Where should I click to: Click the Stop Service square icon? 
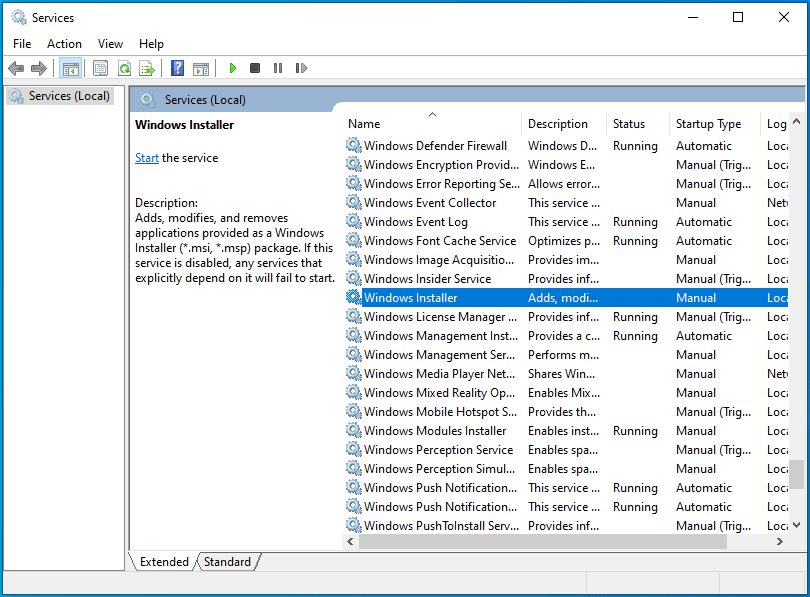(x=255, y=68)
